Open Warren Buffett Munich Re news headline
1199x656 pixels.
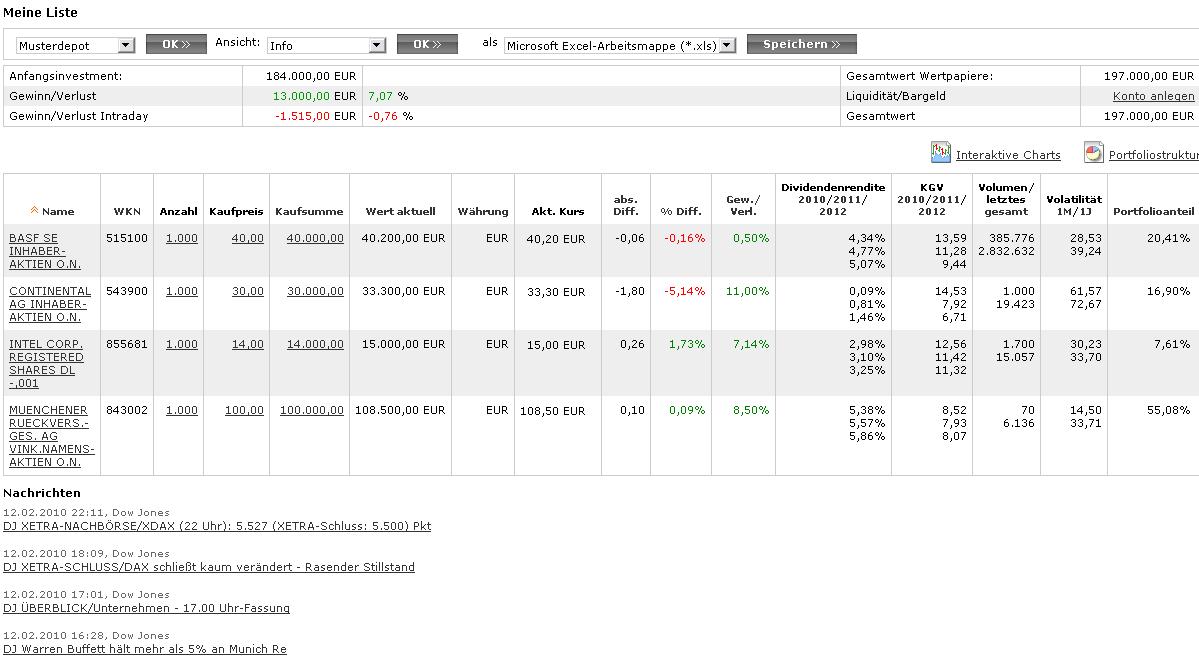pos(145,649)
